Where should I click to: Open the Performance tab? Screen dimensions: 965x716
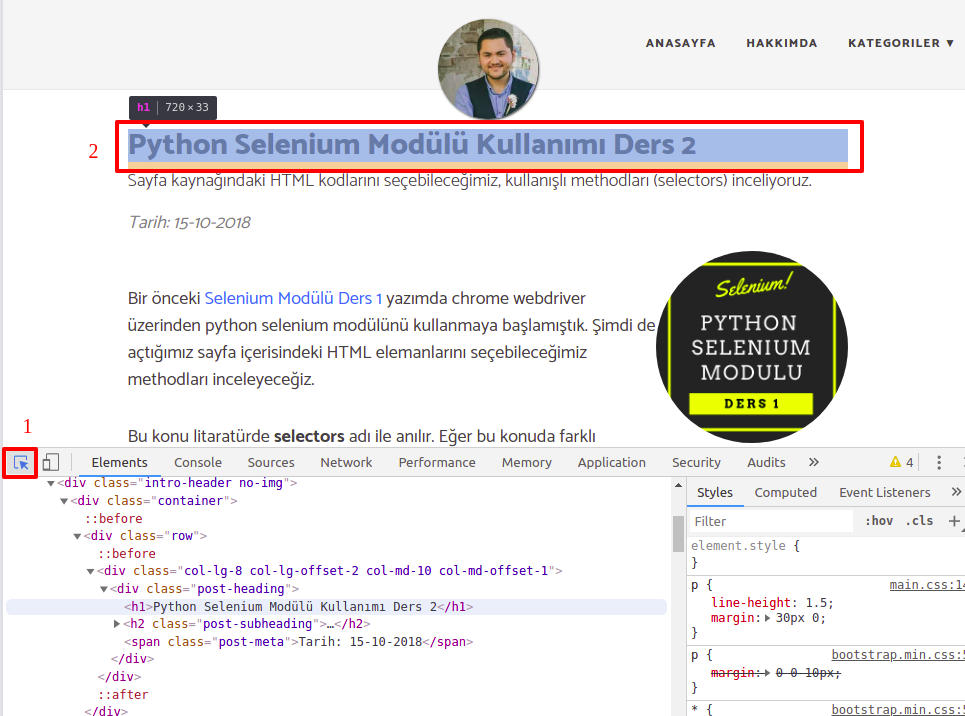tap(437, 462)
